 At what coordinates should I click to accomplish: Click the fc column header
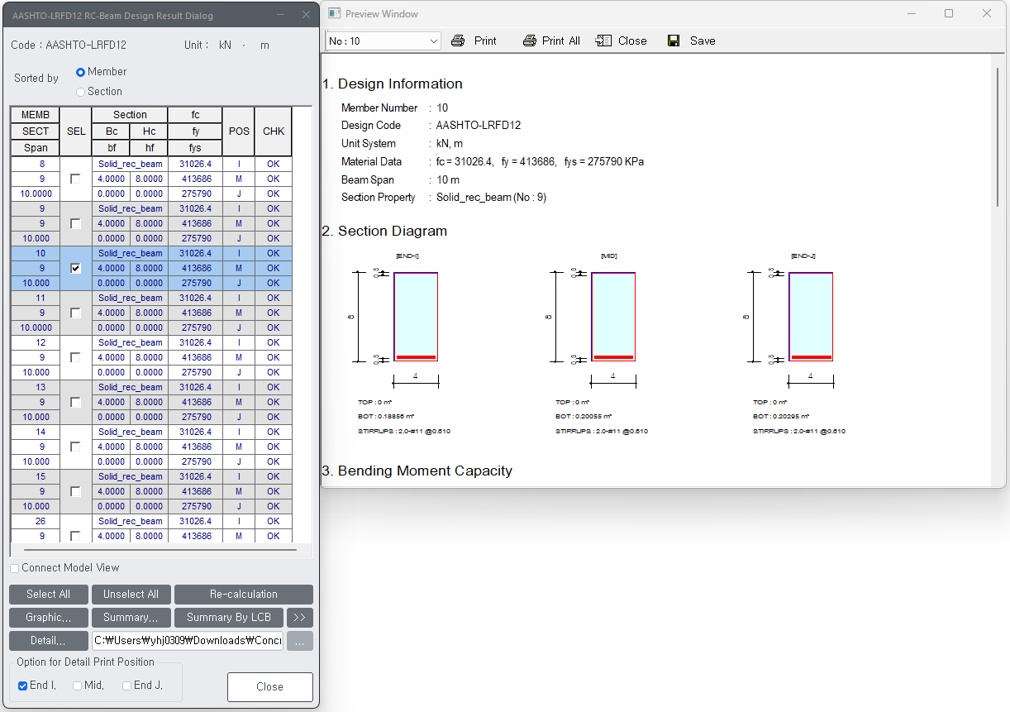[x=195, y=115]
